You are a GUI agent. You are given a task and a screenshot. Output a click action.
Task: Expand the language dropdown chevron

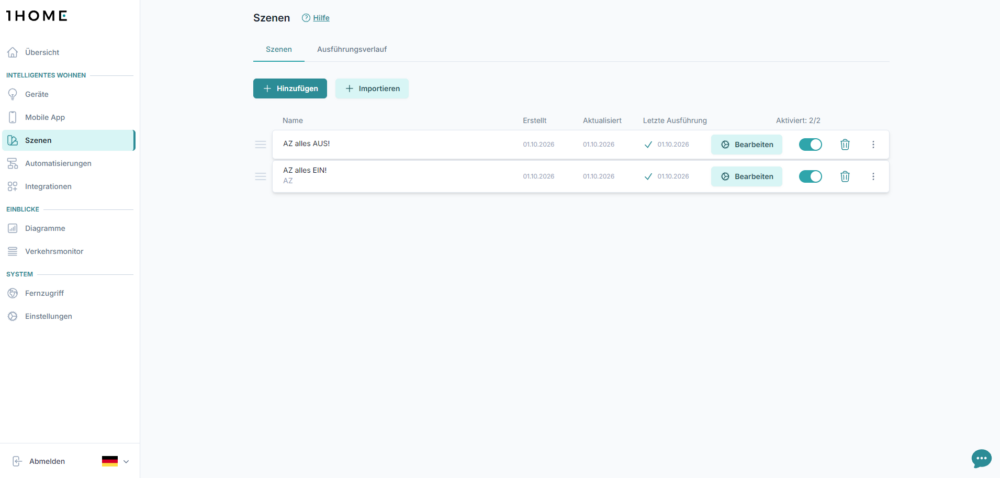(126, 461)
